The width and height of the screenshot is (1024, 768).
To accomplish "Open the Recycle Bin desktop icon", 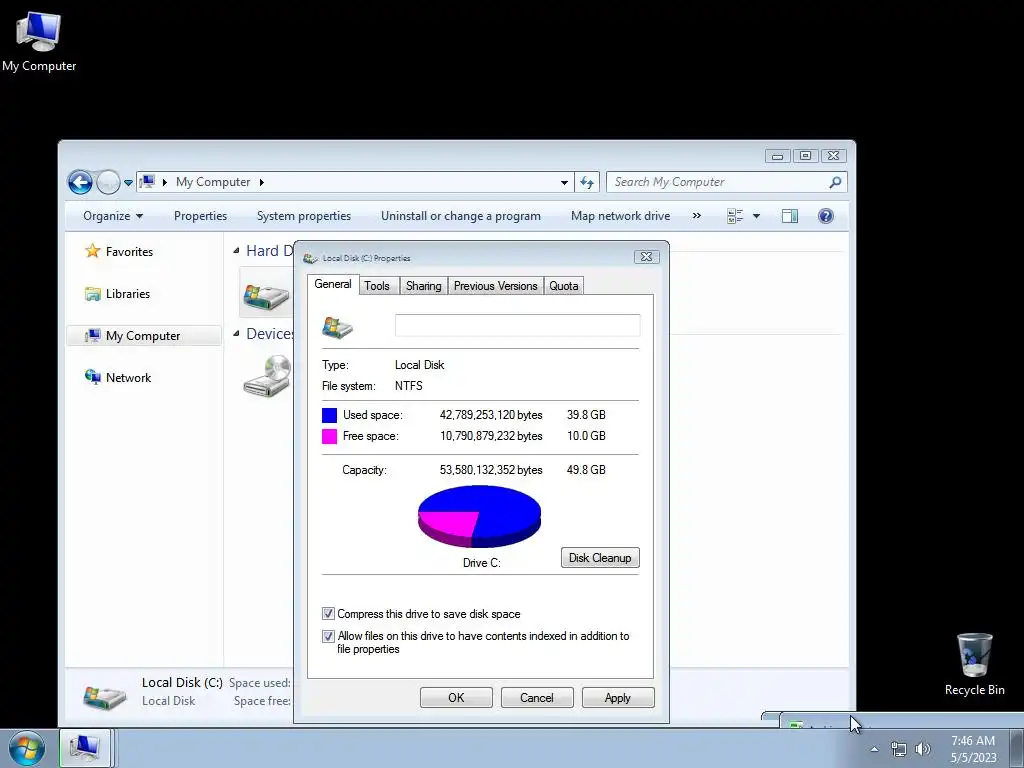I will coord(974,664).
